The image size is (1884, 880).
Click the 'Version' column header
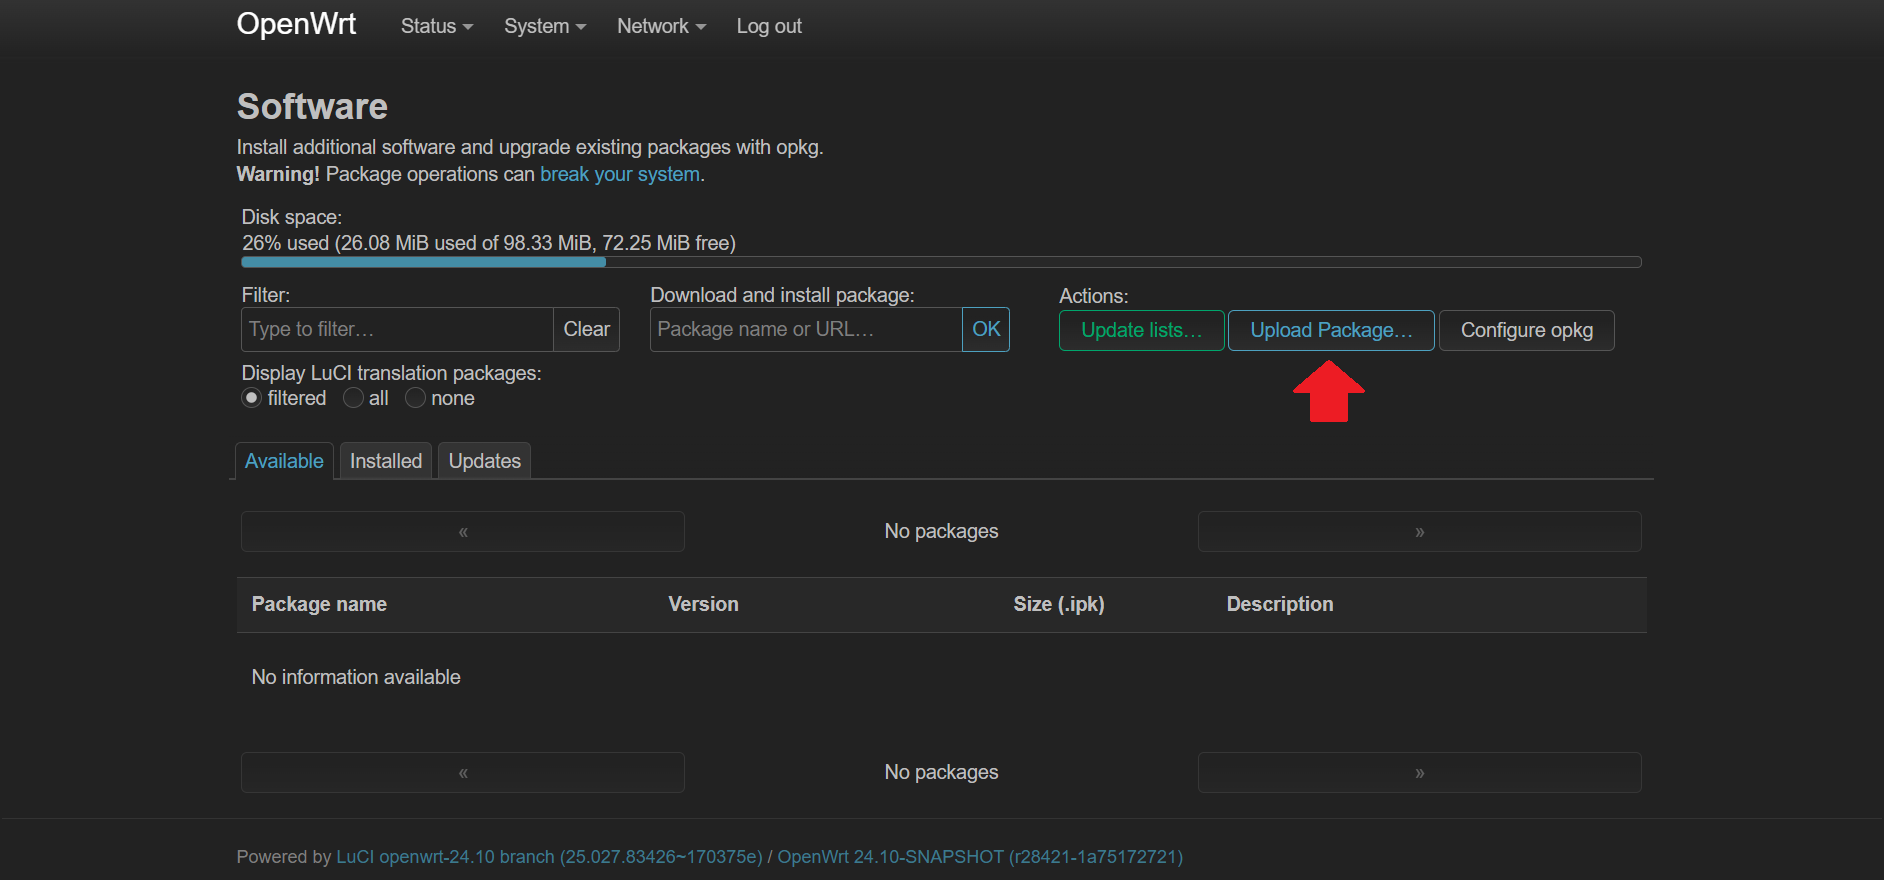point(703,604)
